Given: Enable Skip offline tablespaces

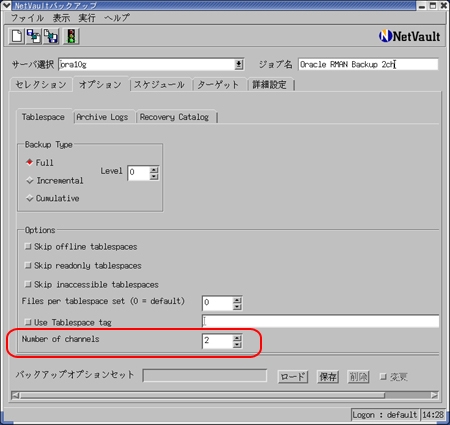Looking at the screenshot, I should coord(28,247).
